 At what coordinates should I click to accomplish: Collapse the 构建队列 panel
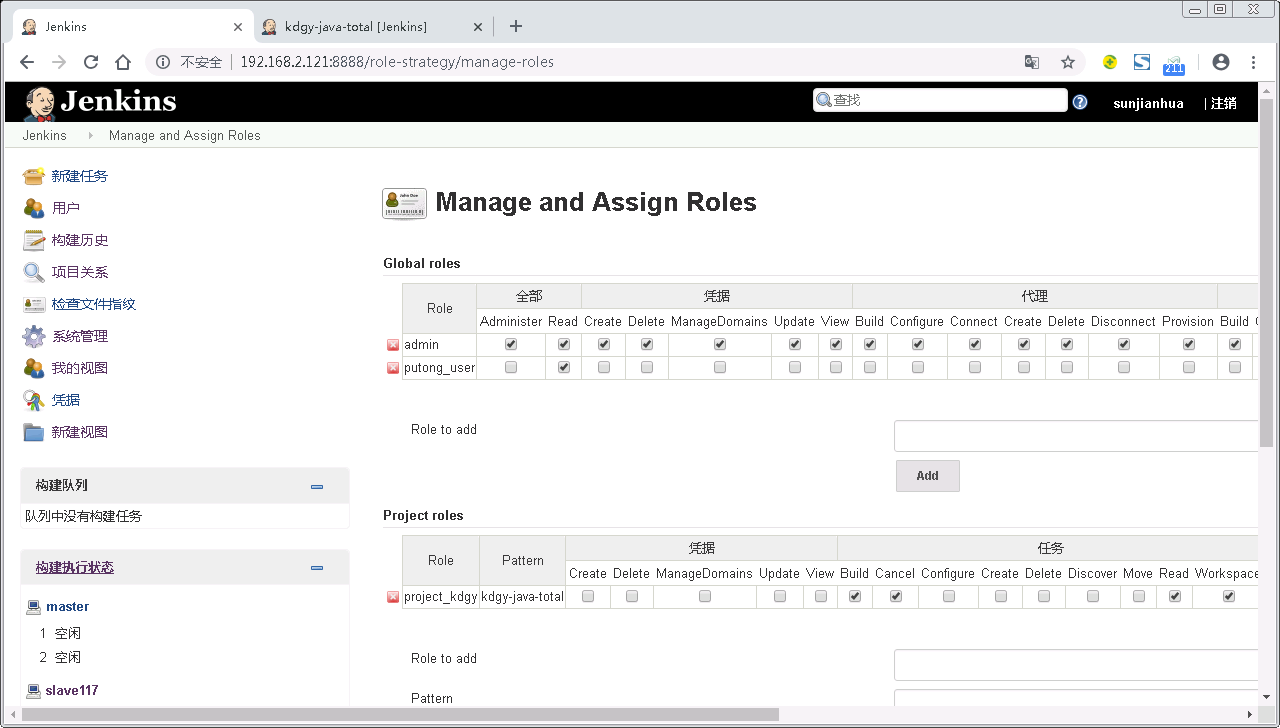[x=317, y=487]
